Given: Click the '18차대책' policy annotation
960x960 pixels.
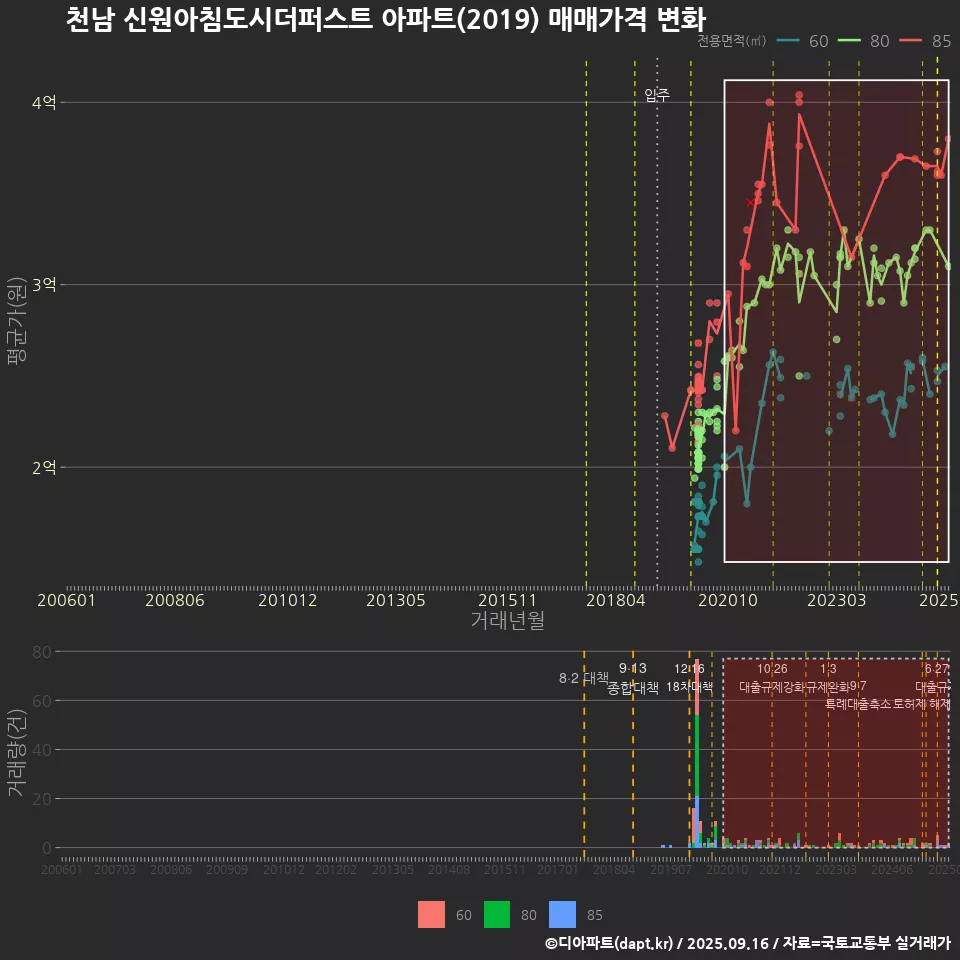Looking at the screenshot, I should tap(689, 687).
